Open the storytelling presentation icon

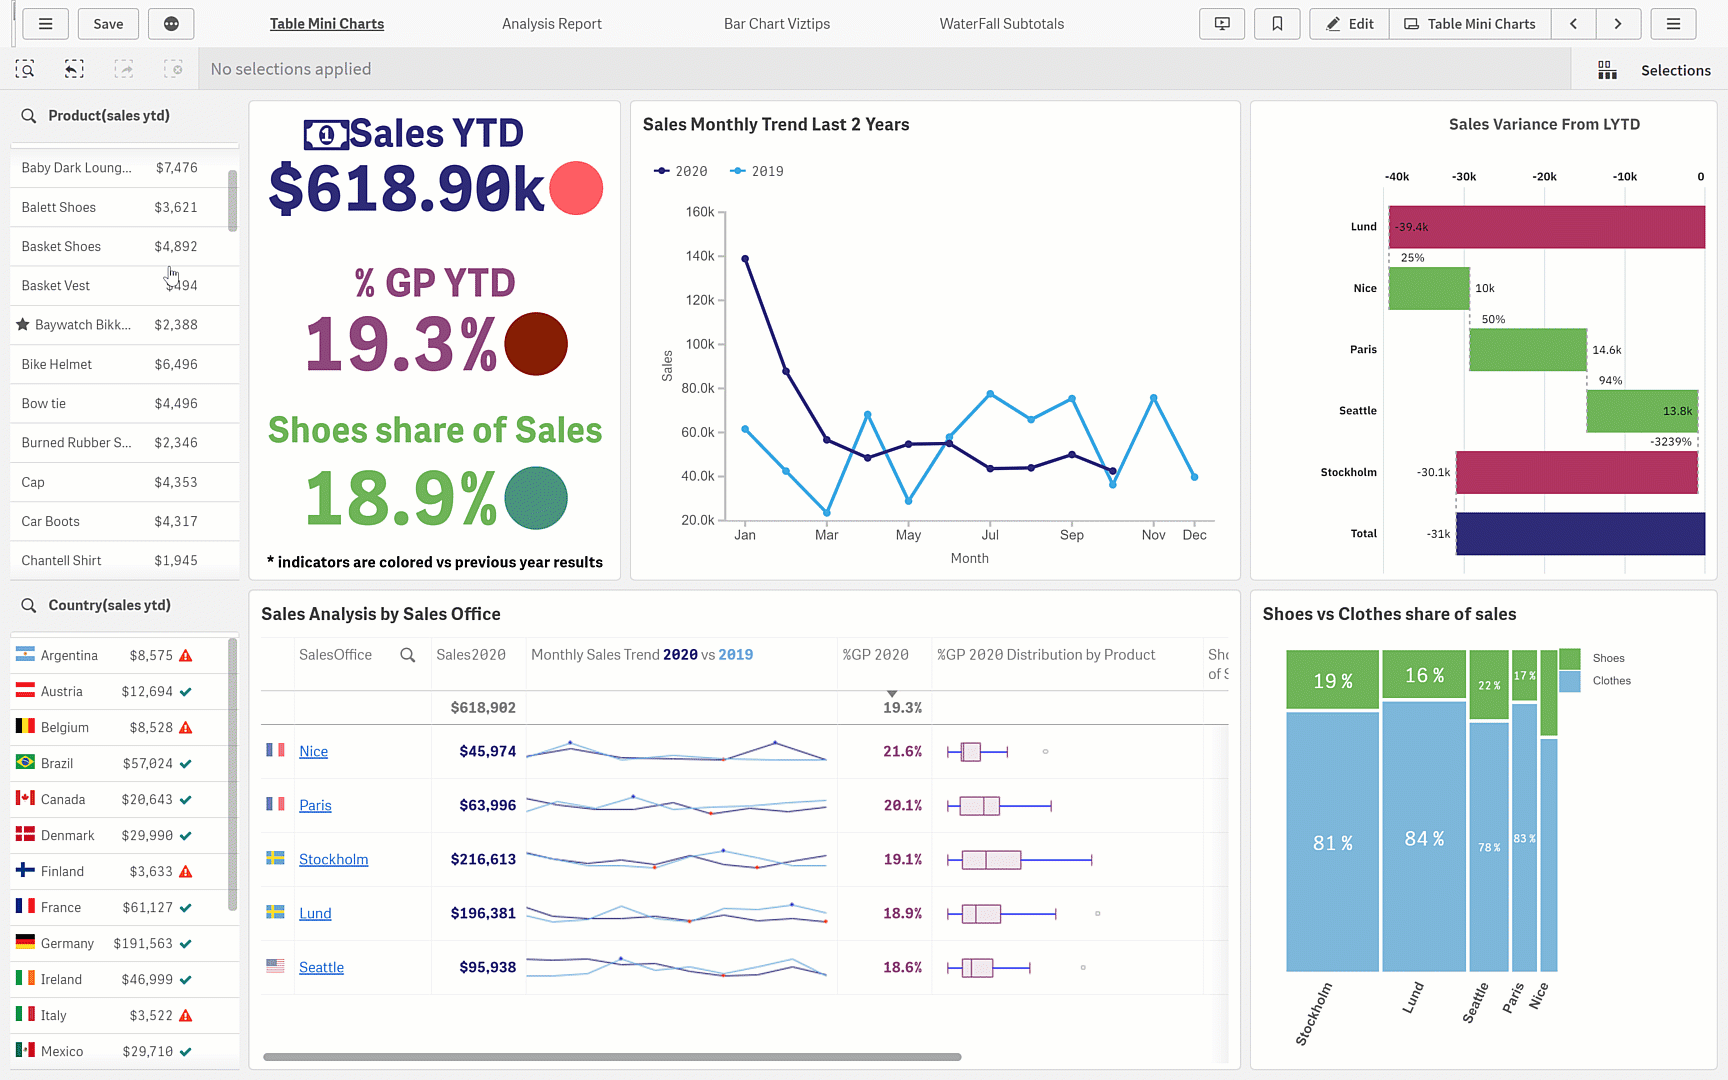click(x=1222, y=24)
